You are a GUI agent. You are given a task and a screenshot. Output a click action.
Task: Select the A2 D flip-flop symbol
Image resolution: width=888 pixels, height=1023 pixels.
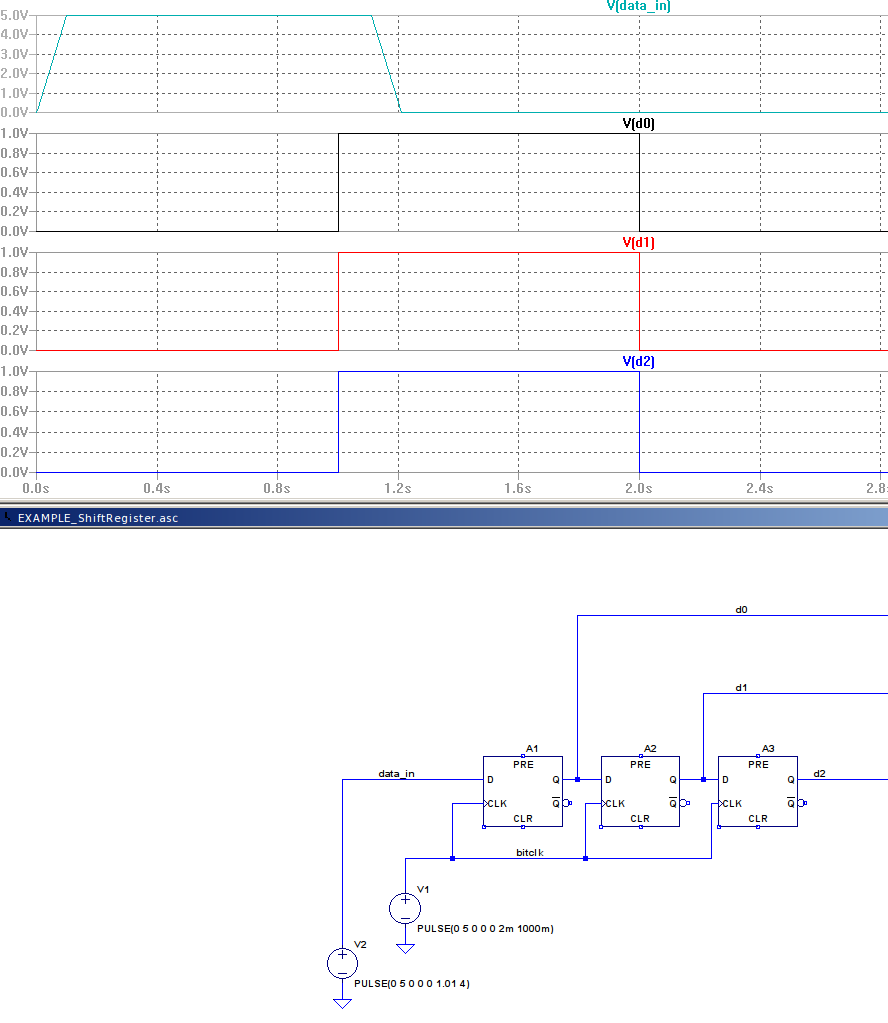click(x=639, y=790)
